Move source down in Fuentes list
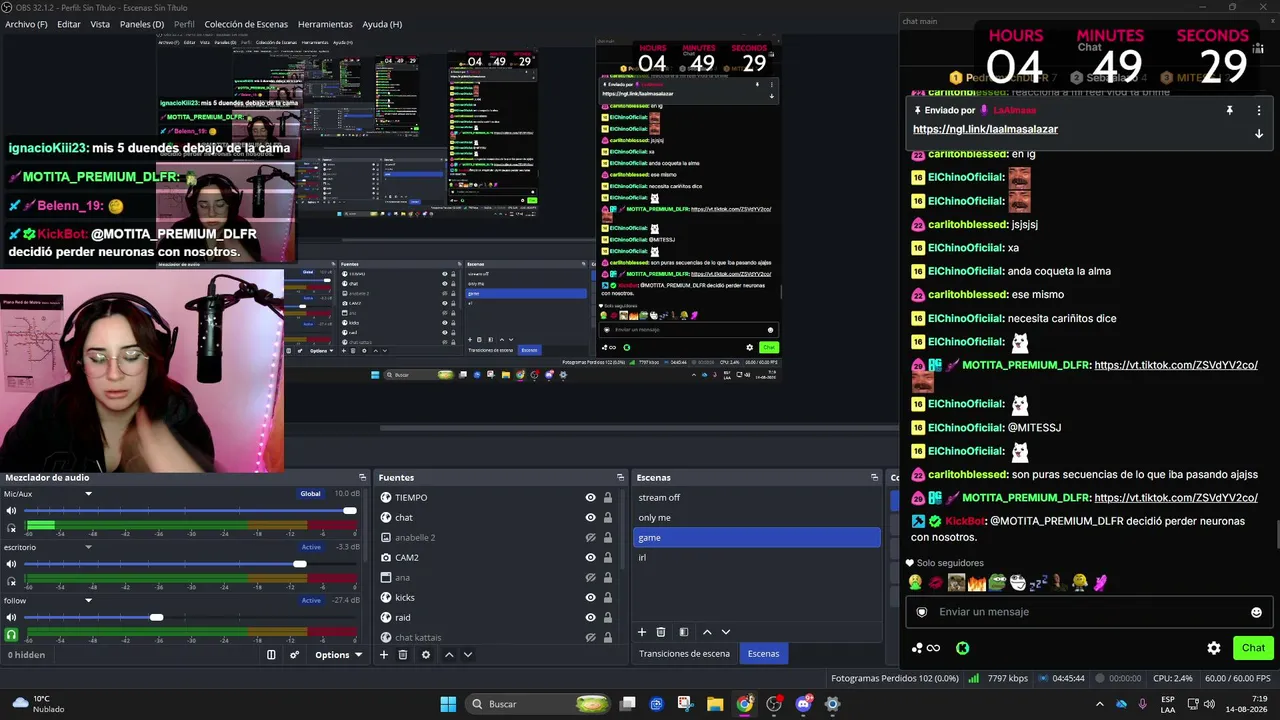 [x=467, y=655]
